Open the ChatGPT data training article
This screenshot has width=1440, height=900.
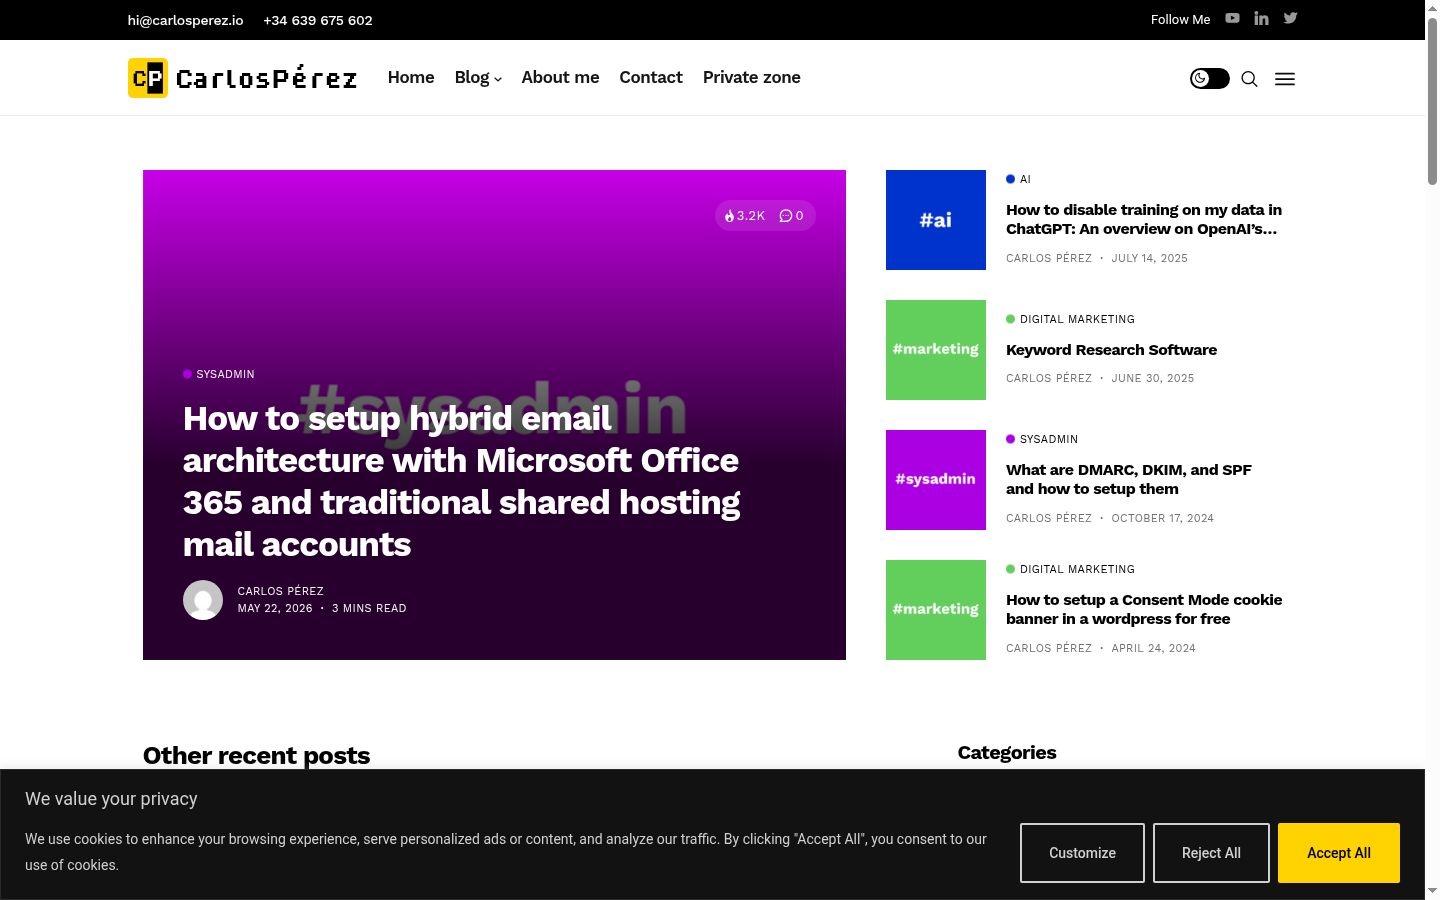point(1144,219)
